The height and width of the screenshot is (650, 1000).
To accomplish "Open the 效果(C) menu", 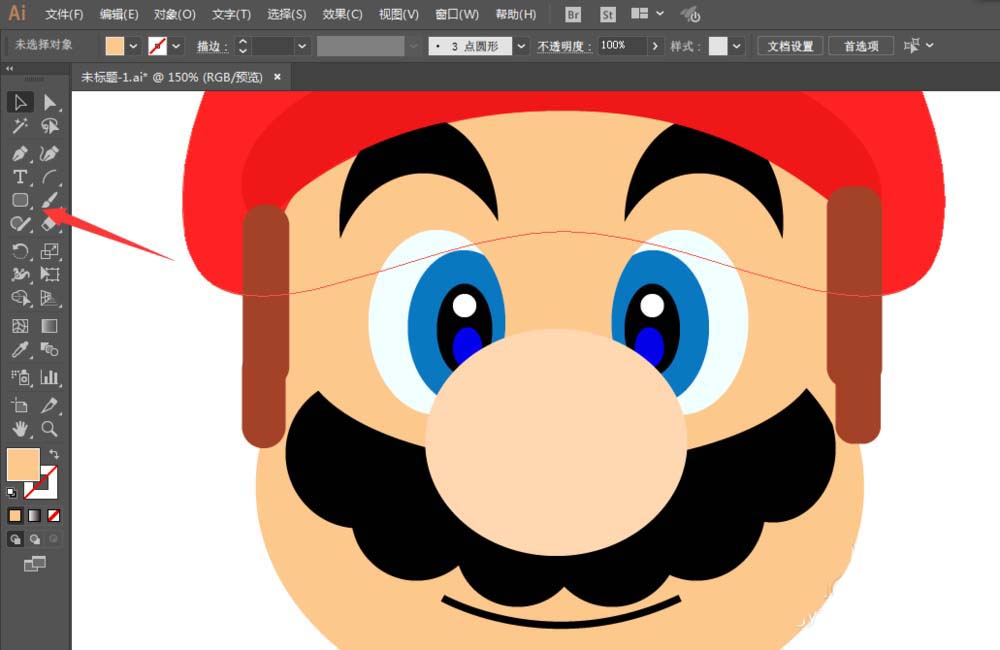I will [x=342, y=14].
